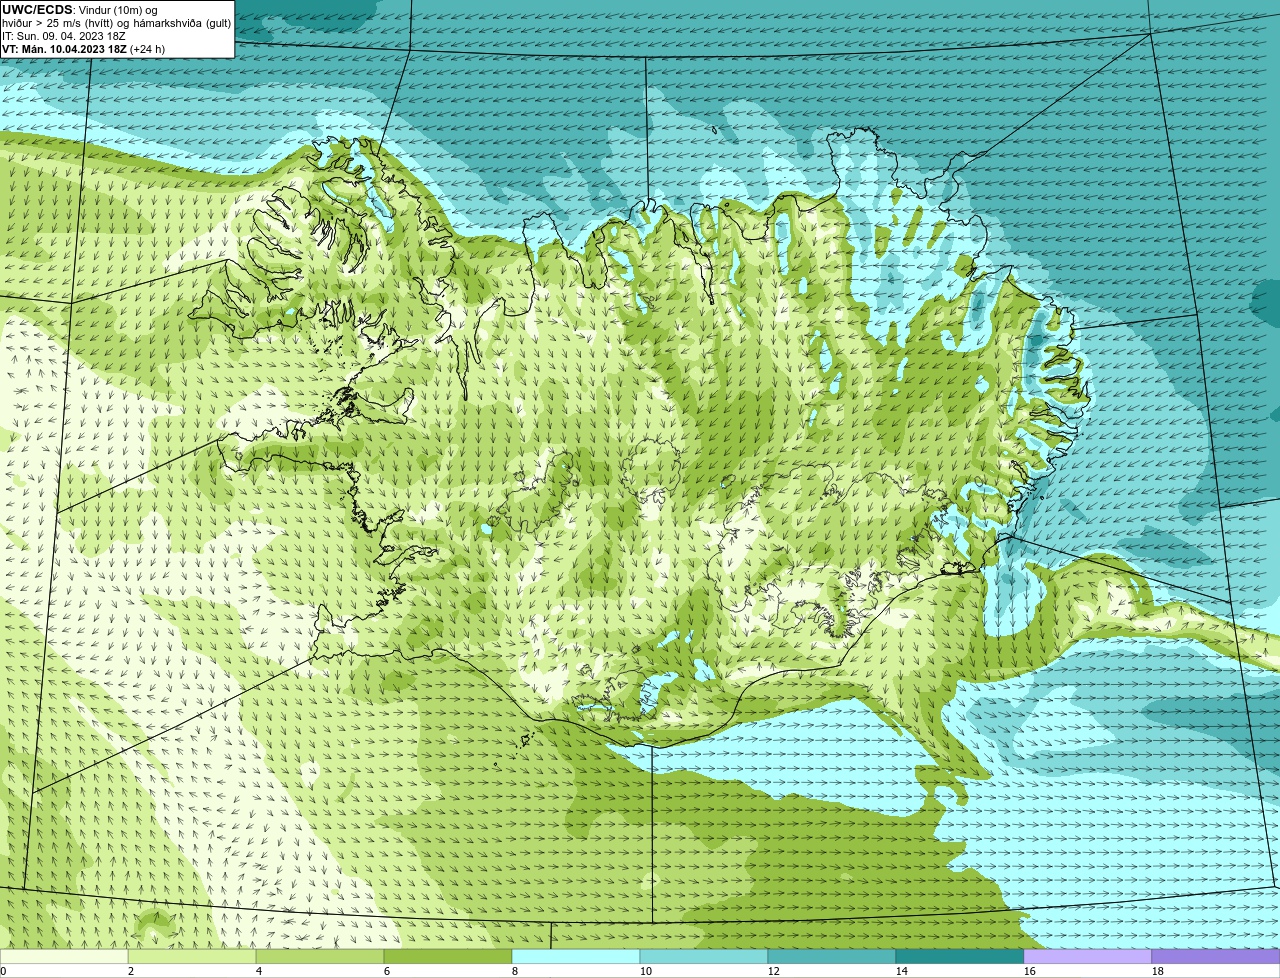Click the "2" label on the color scale

click(x=131, y=971)
